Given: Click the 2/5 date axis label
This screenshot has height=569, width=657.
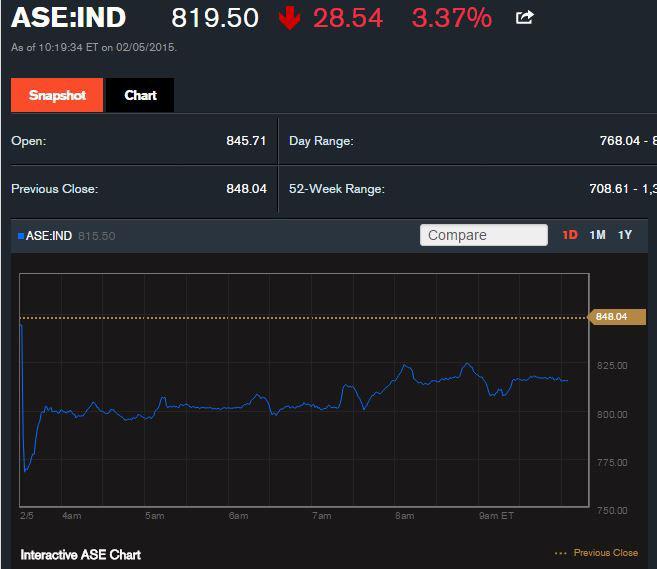Looking at the screenshot, I should tap(27, 516).
